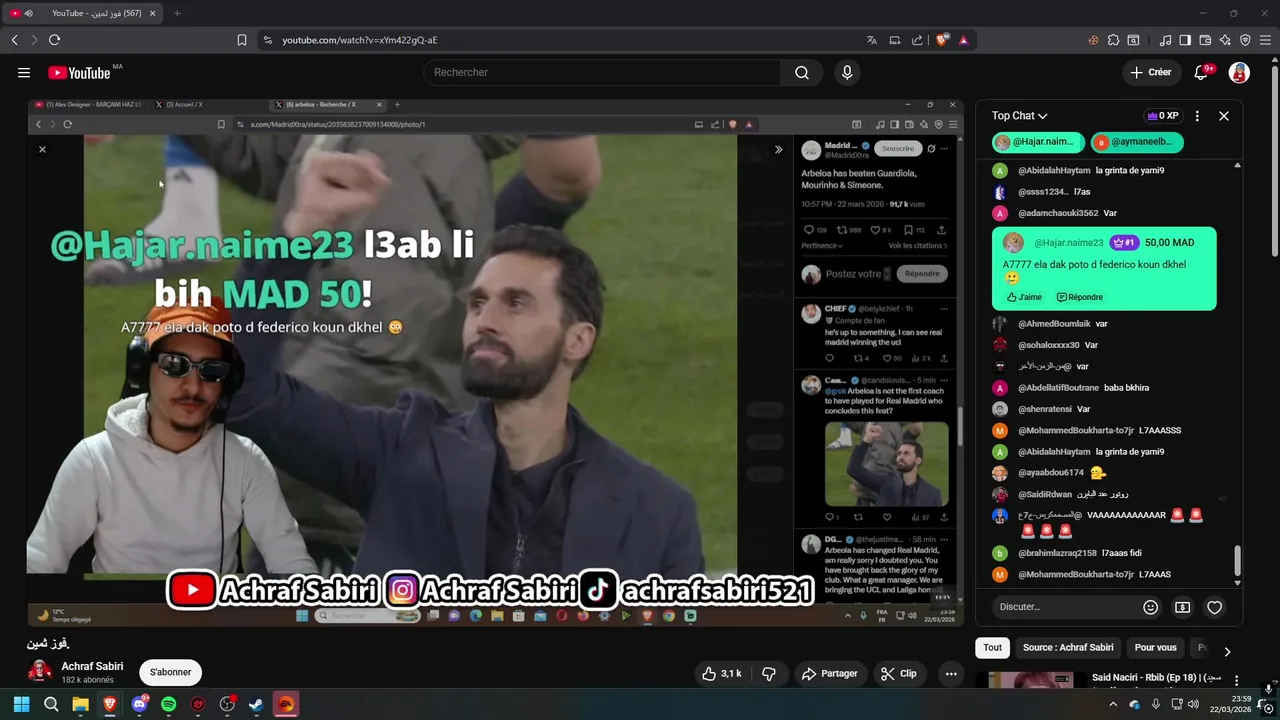Select the Tout filter chip
Viewport: 1280px width, 720px height.
coord(992,648)
